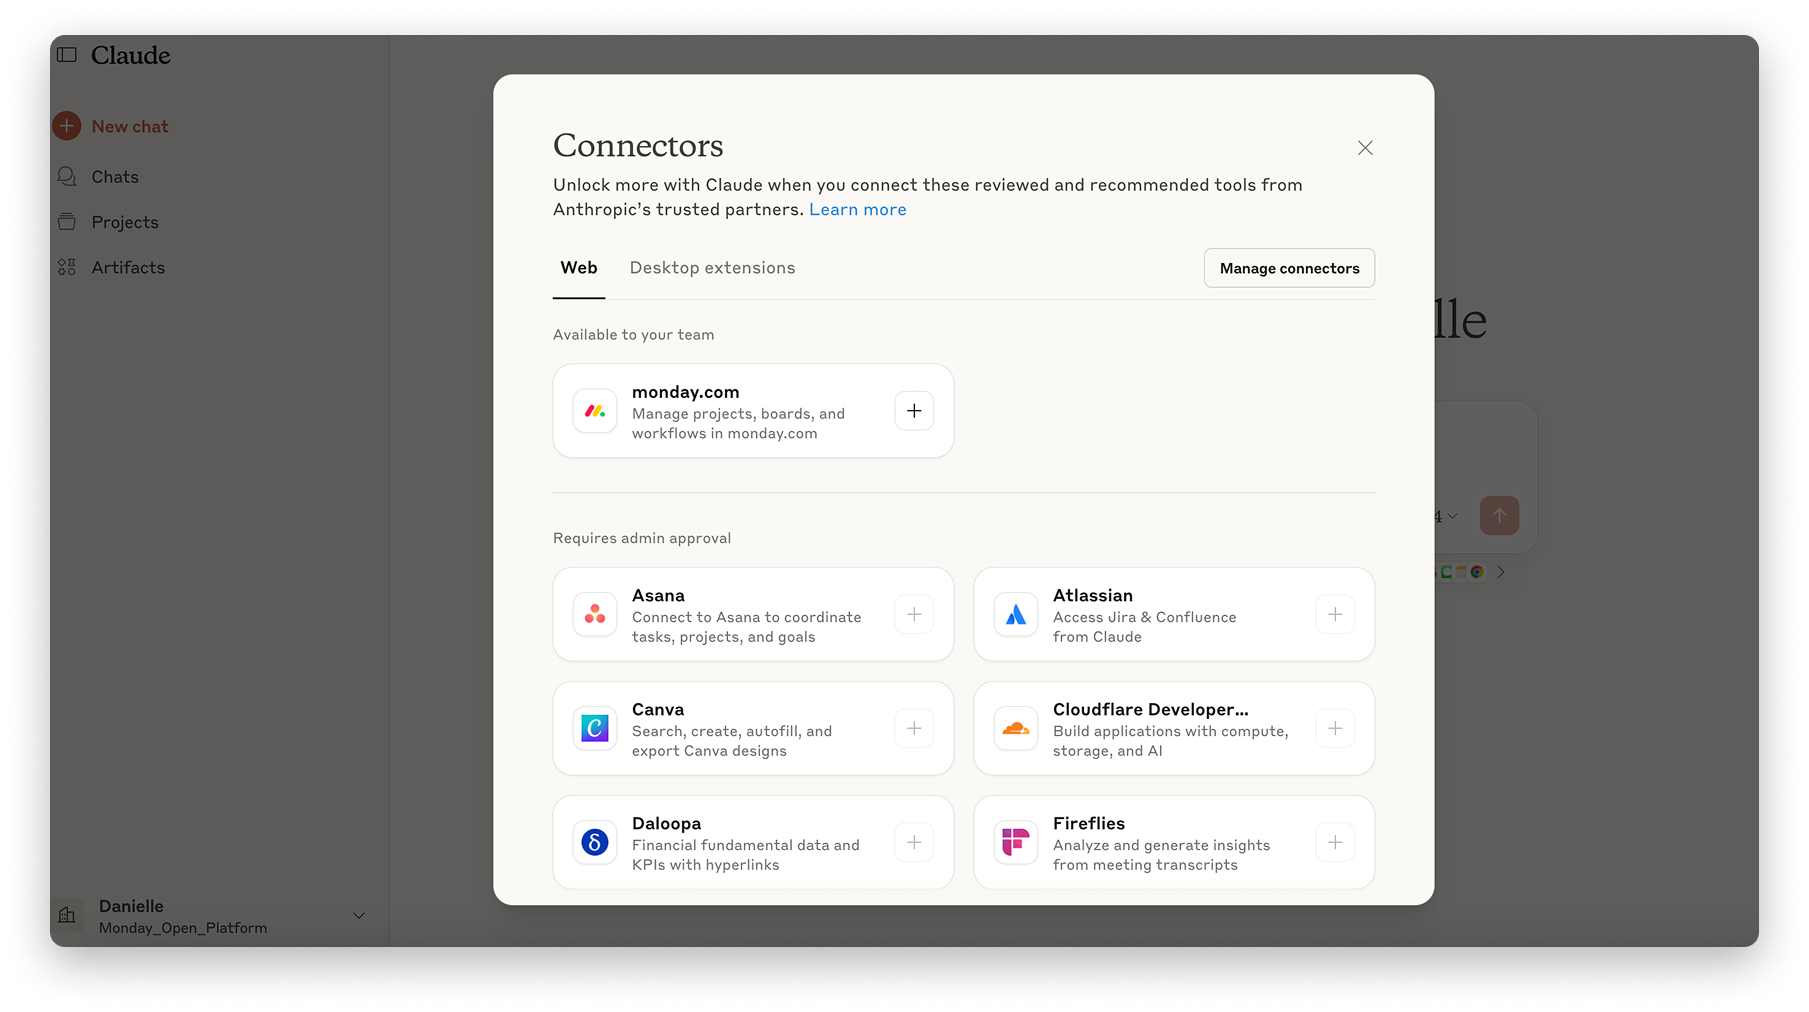
Task: Add the Fireflies connector with plus
Action: [x=1335, y=842]
